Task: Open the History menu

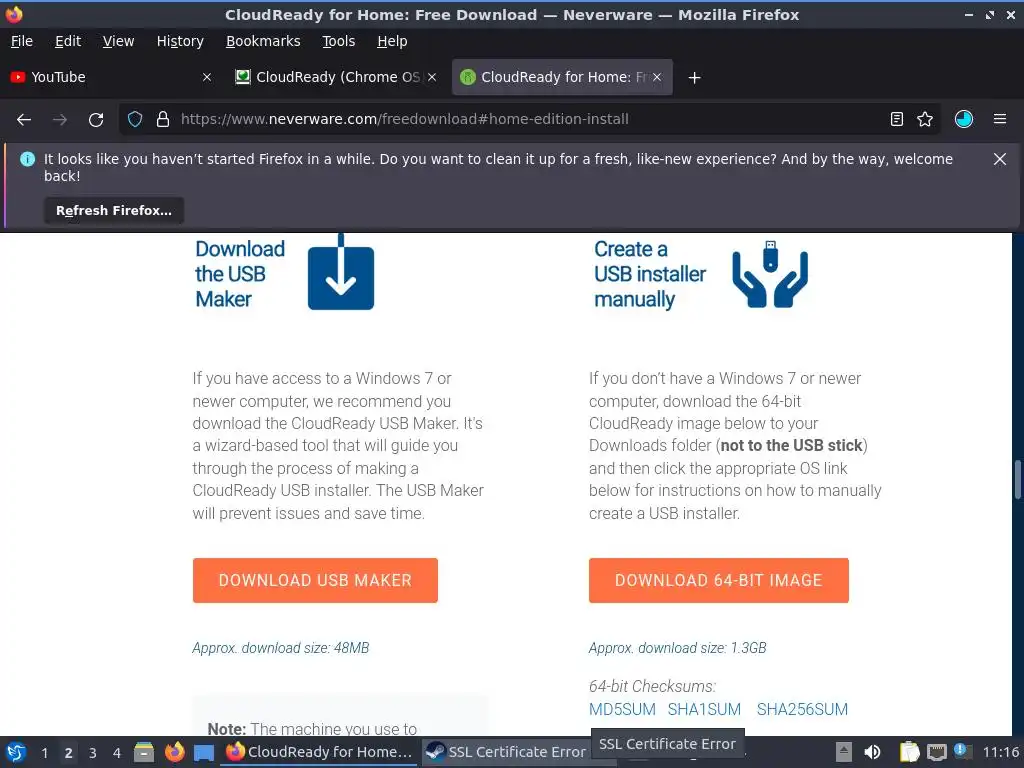Action: 180,41
